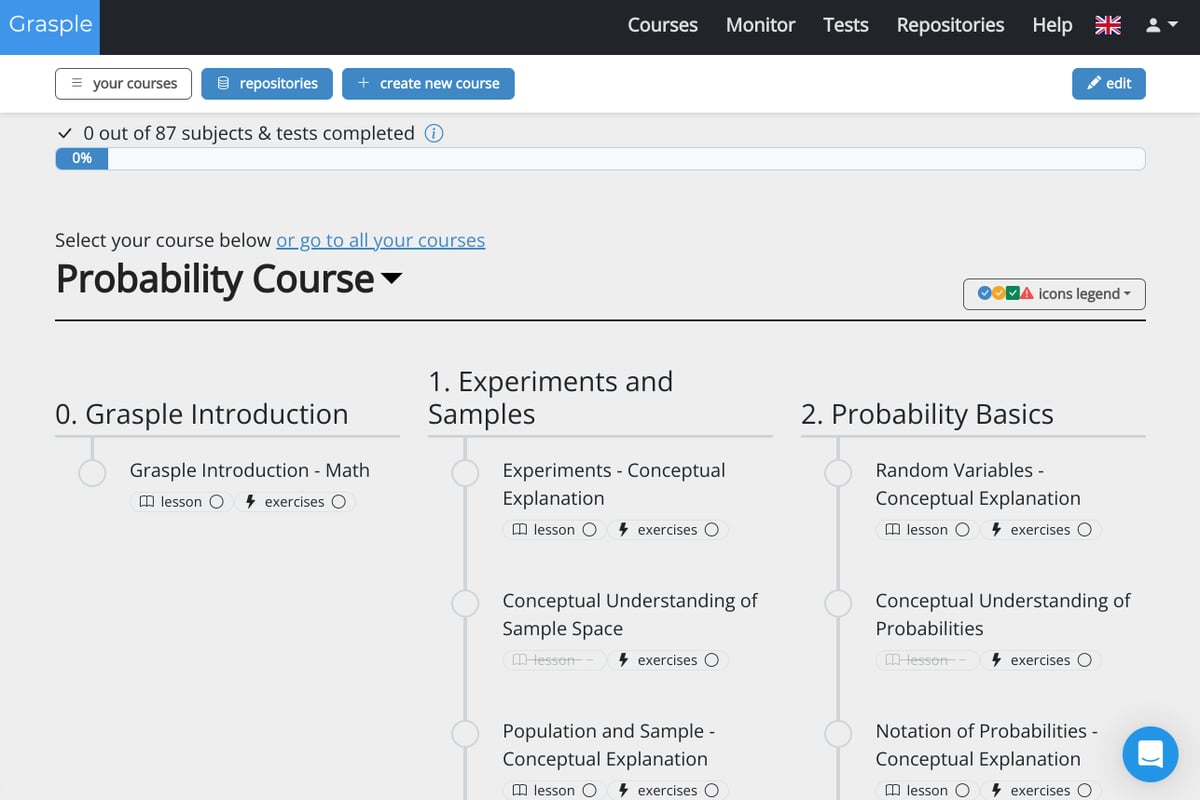This screenshot has width=1200, height=800.
Task: Open the Help menu
Action: click(x=1052, y=26)
